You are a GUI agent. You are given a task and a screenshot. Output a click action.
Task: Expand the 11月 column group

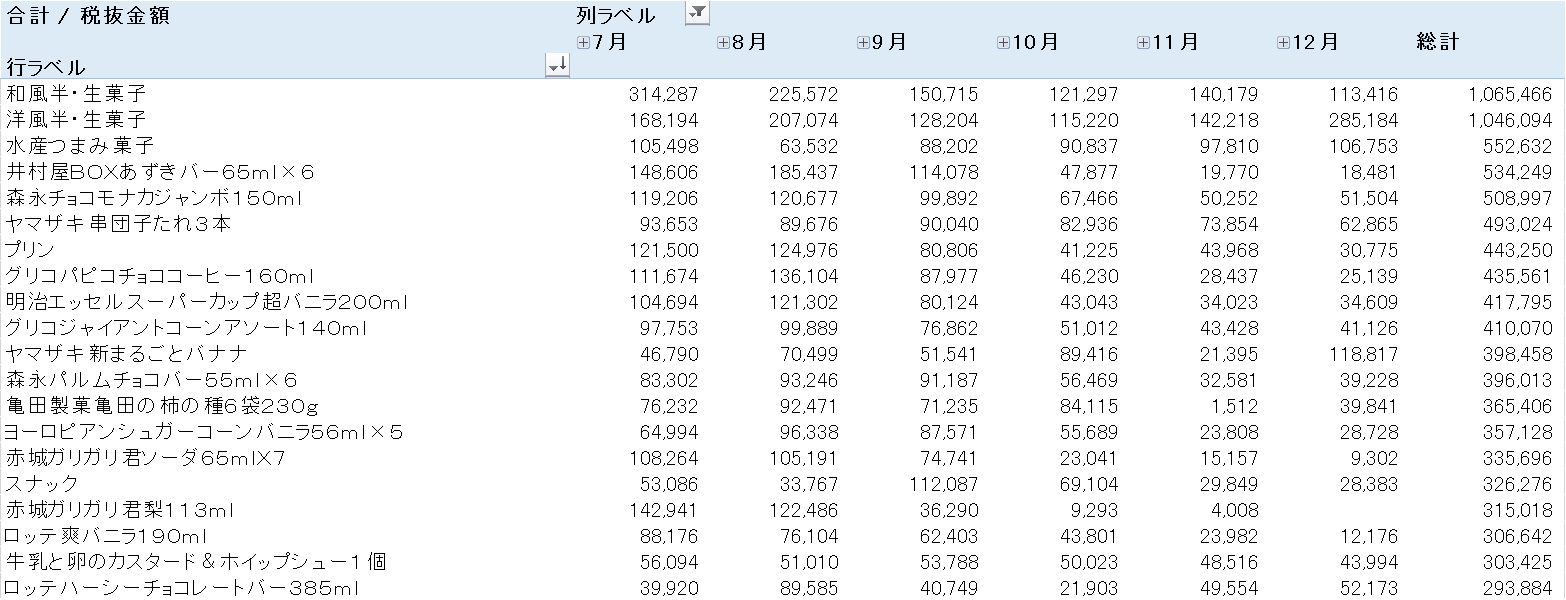1143,42
